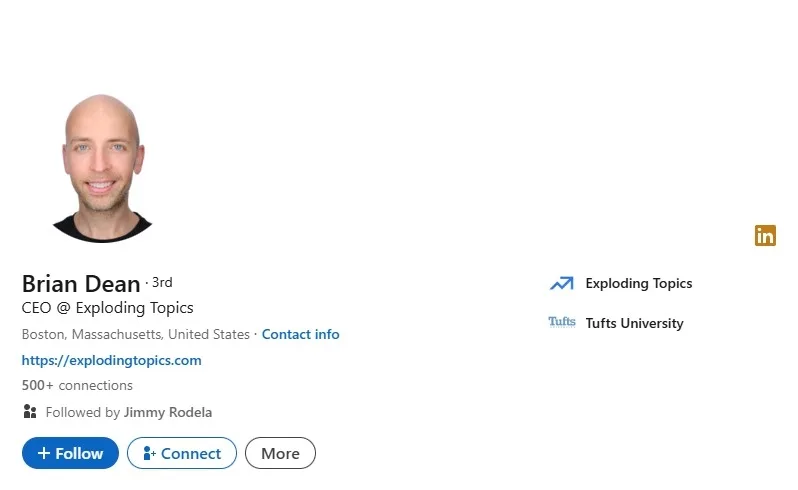Click the Exploding Topics arrow logo icon
This screenshot has height=490, width=798.
click(561, 284)
